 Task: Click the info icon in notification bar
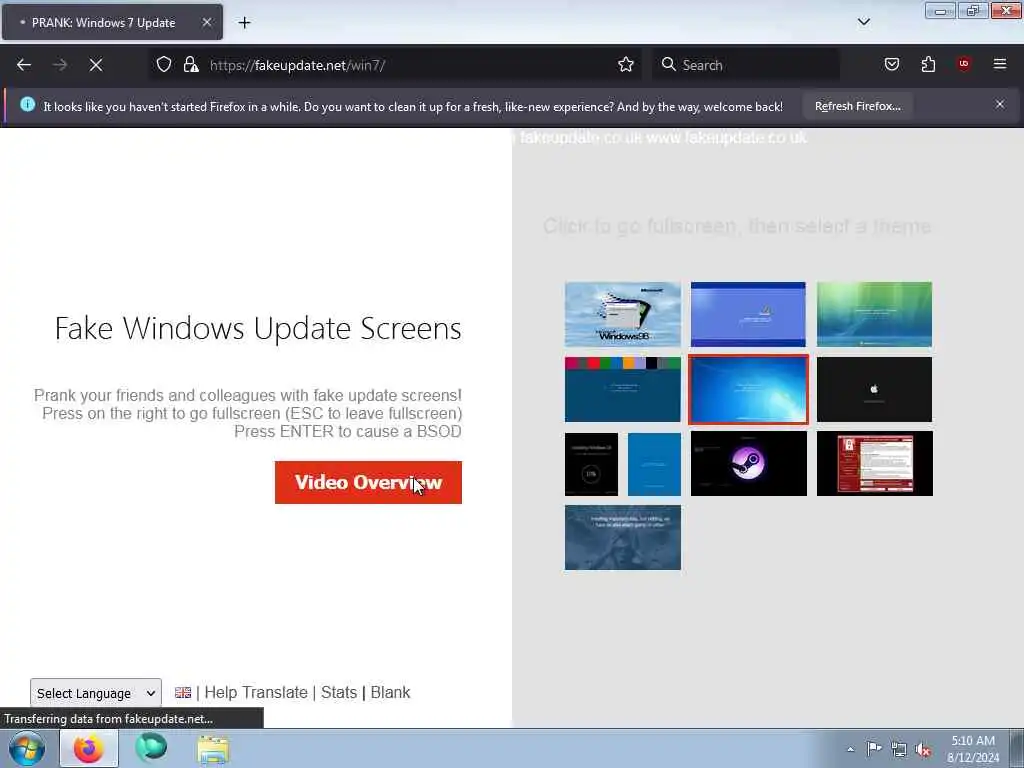pos(27,104)
